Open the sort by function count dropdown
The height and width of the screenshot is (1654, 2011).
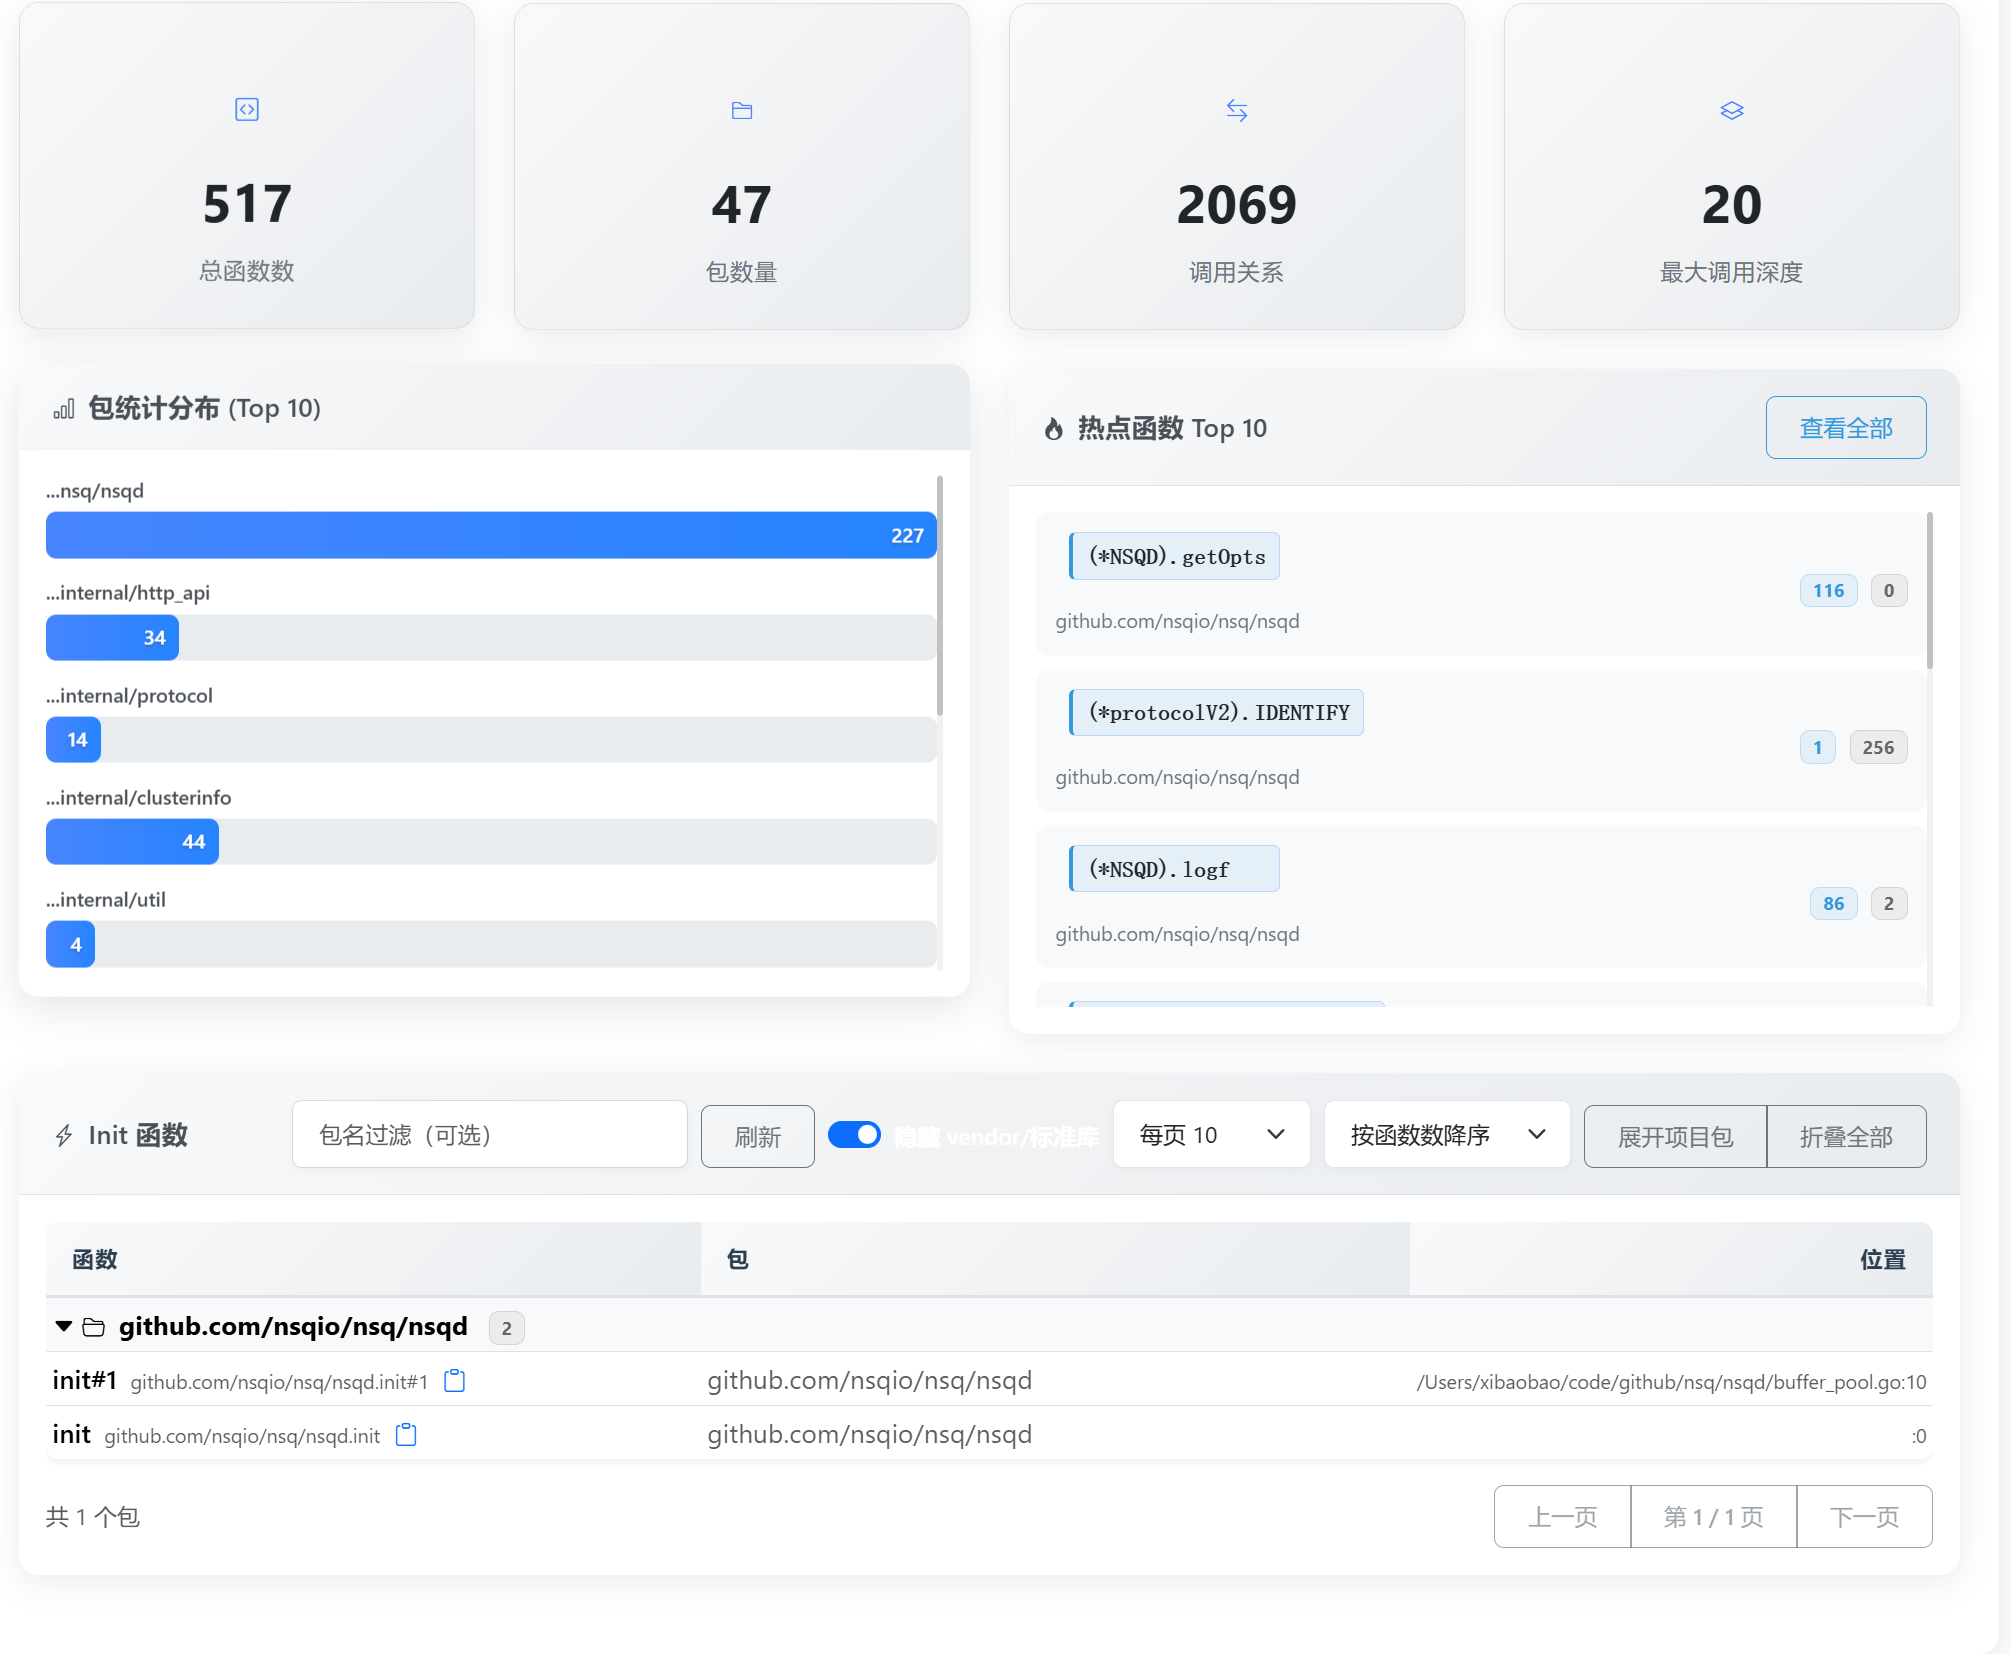pyautogui.click(x=1446, y=1135)
